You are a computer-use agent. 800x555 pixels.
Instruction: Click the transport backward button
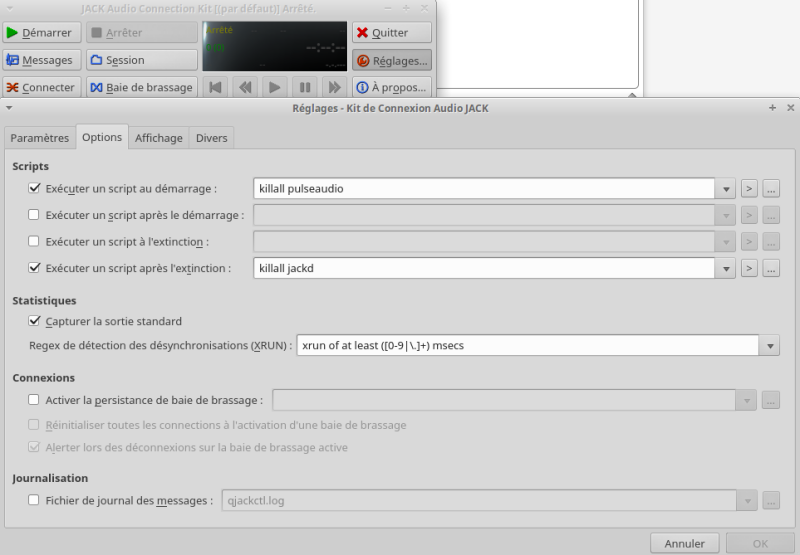coord(245,87)
